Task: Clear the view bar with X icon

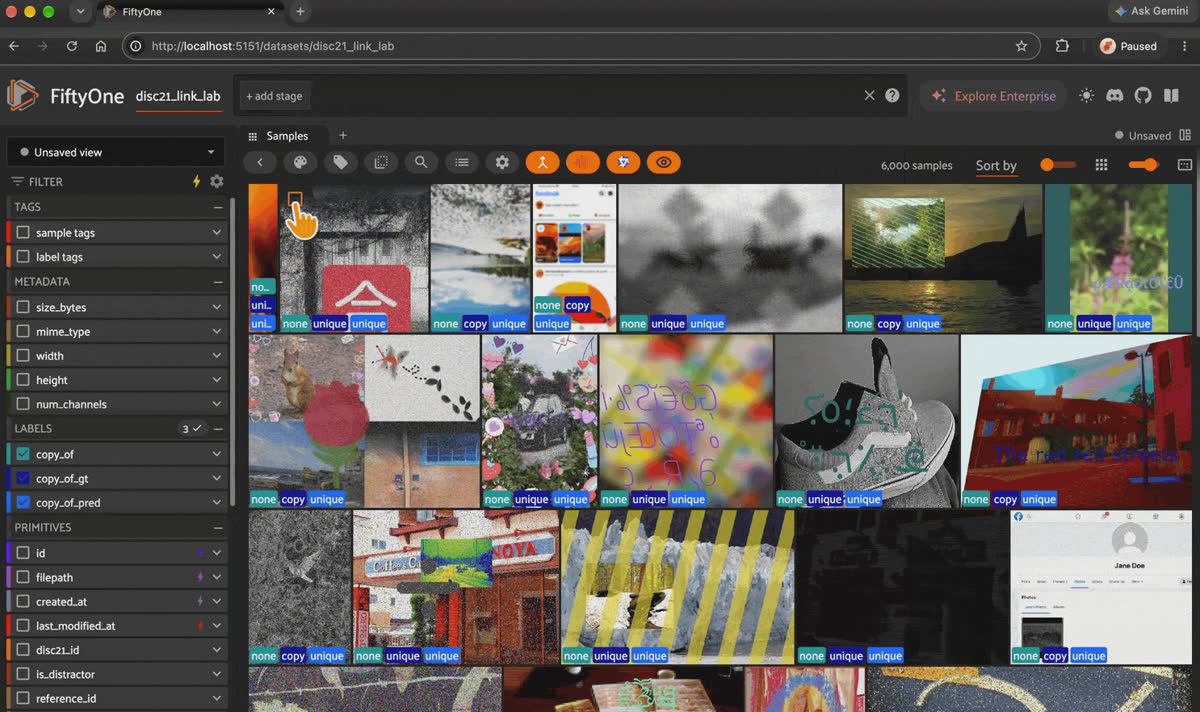Action: [869, 96]
